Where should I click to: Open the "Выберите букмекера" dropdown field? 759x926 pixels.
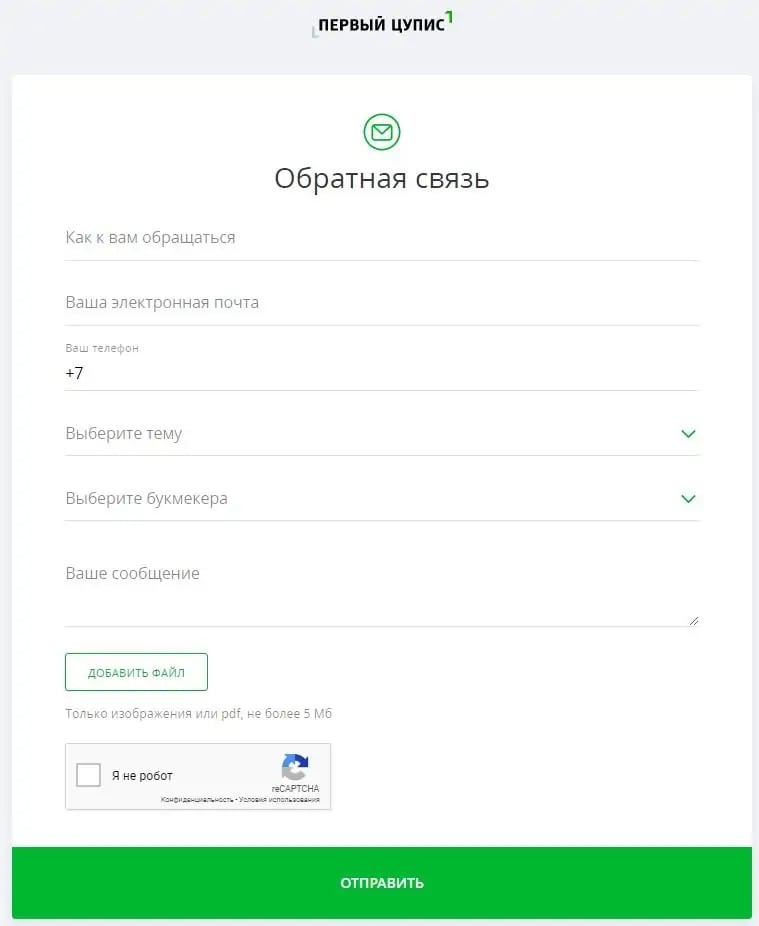pyautogui.click(x=382, y=498)
